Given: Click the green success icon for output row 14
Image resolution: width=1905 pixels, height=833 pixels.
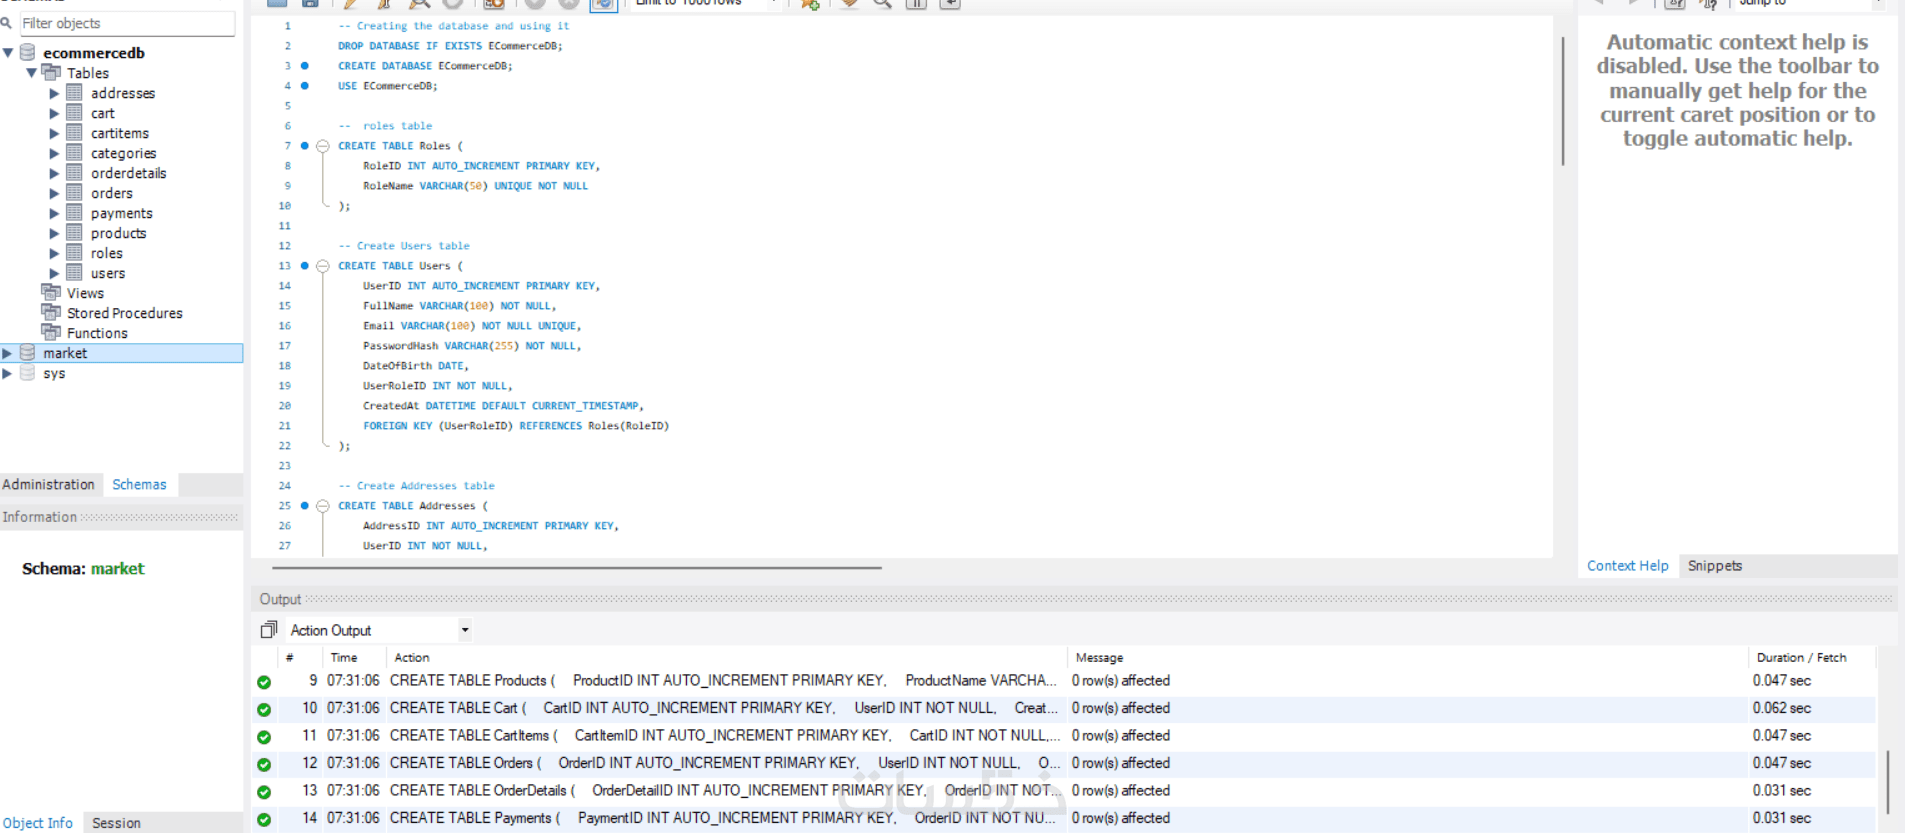Looking at the screenshot, I should click(x=264, y=819).
